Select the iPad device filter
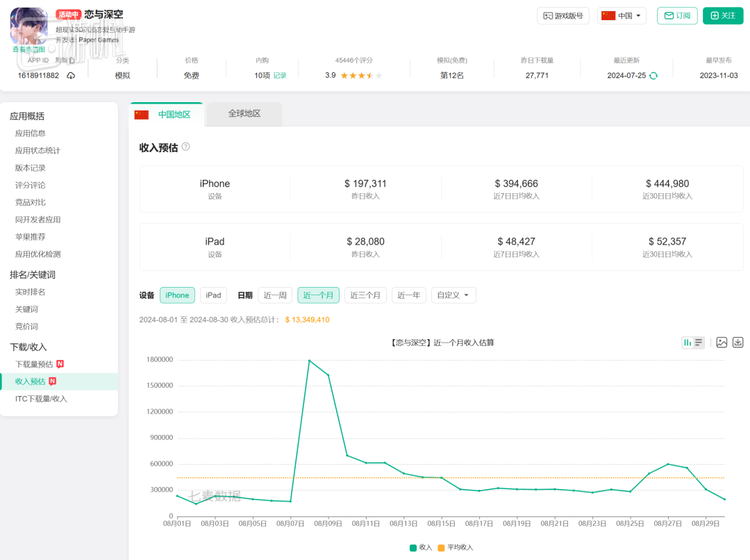Viewport: 750px width, 560px height. pyautogui.click(x=213, y=295)
